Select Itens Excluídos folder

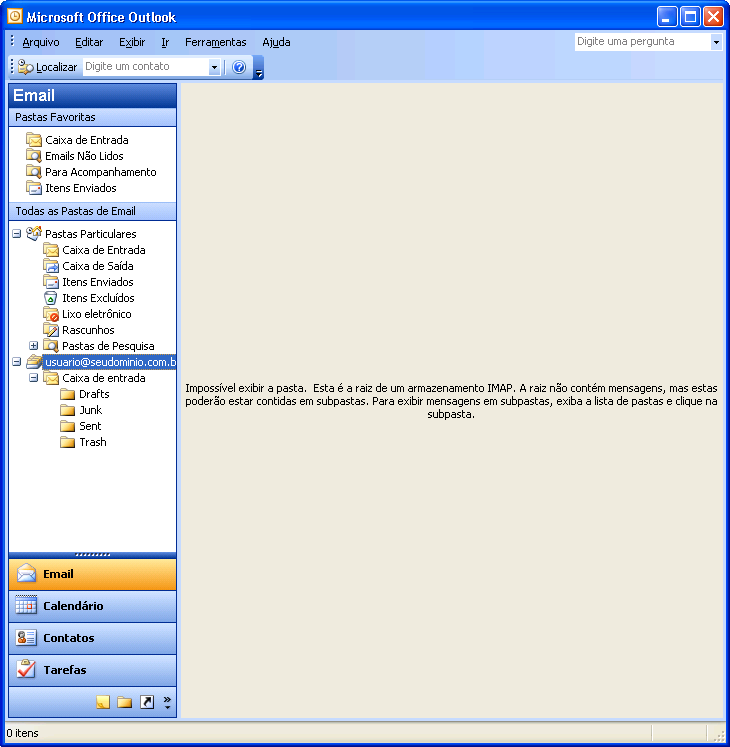click(x=97, y=298)
